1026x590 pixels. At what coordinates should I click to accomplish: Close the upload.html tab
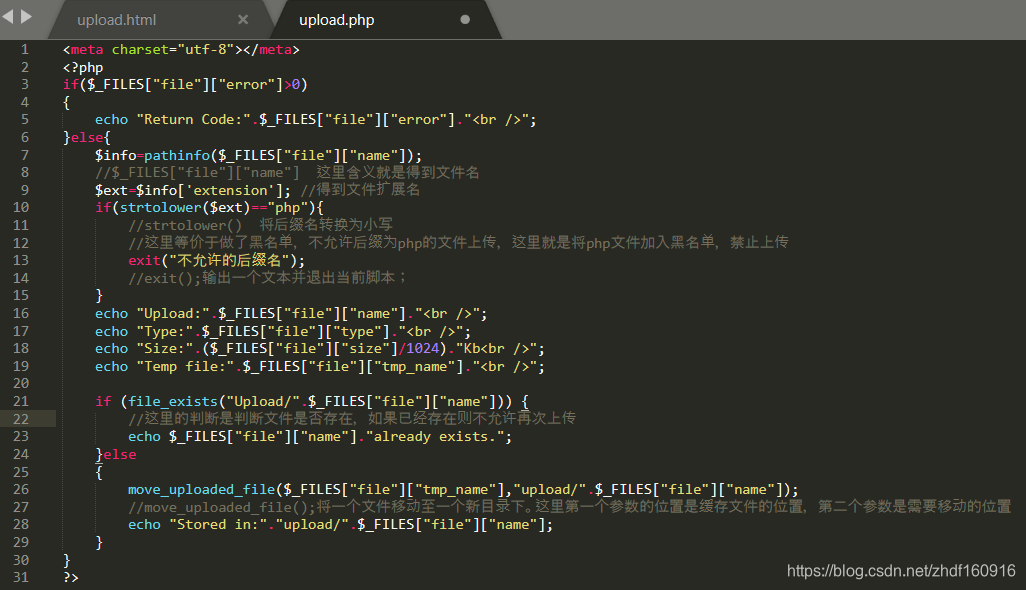(x=243, y=20)
